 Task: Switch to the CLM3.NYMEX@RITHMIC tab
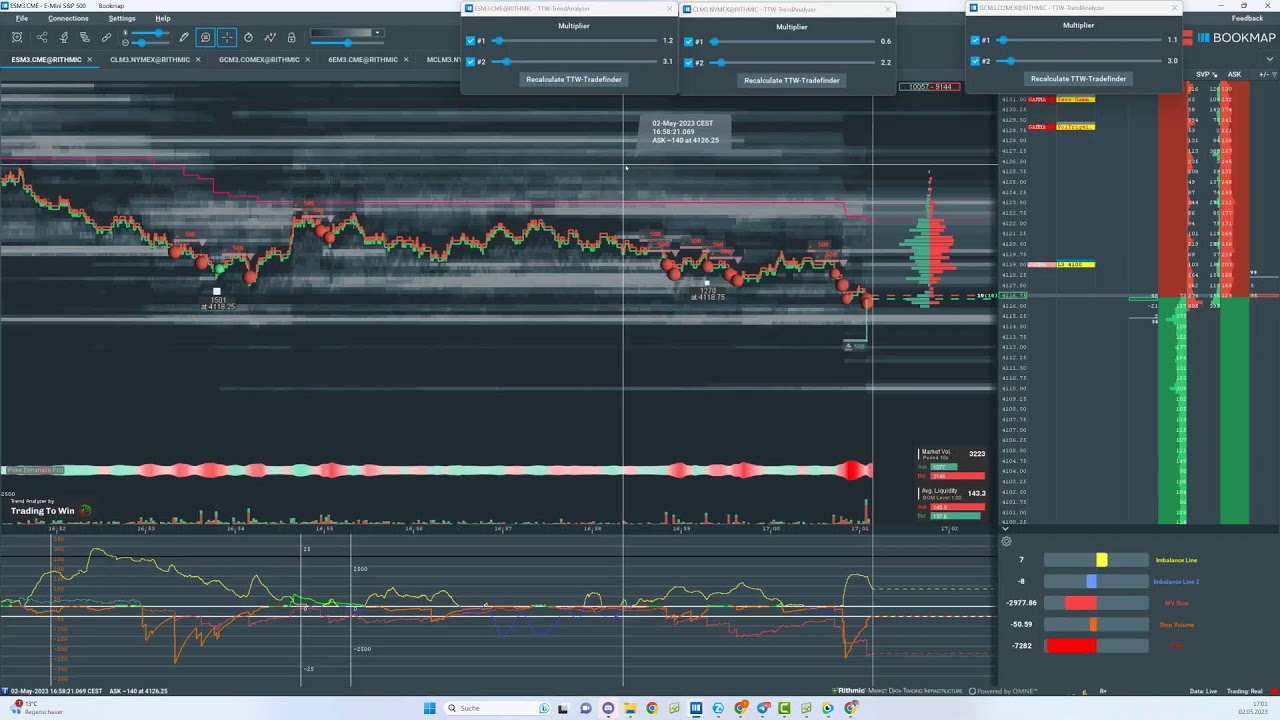[150, 59]
